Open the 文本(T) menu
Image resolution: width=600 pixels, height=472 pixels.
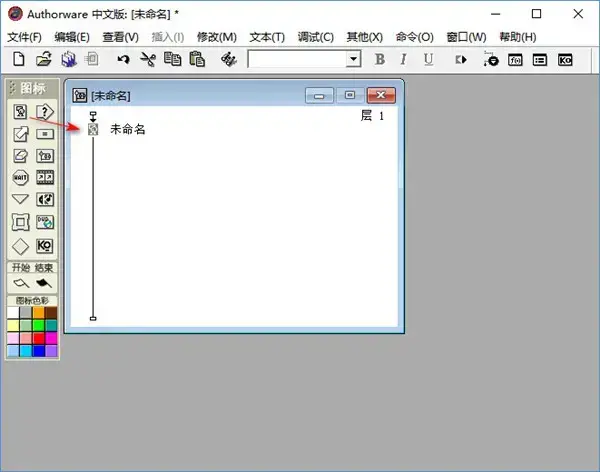[267, 37]
